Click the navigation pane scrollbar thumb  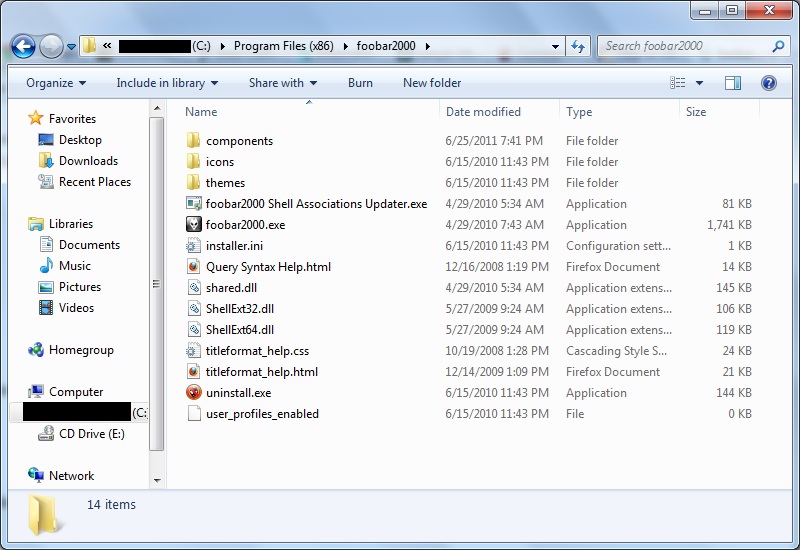tap(157, 284)
